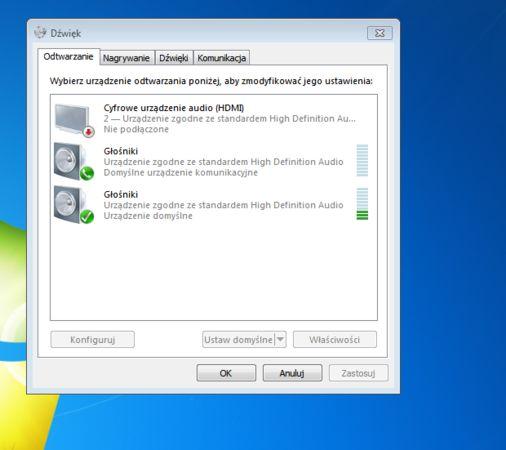The image size is (506, 450).
Task: Click the Dźwięk sound icon in title bar
Action: pos(40,32)
